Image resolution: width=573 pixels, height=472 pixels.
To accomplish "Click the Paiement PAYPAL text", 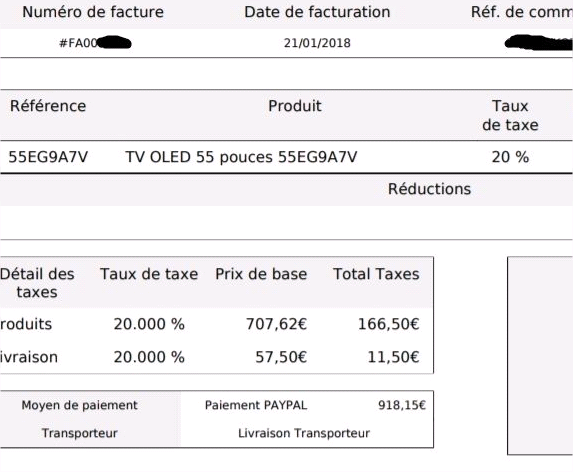I will pos(256,405).
